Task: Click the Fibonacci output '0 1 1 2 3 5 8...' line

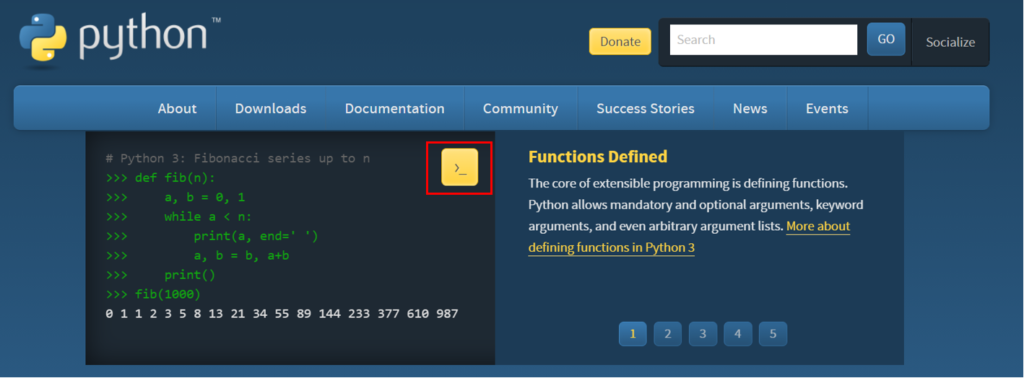Action: click(x=281, y=314)
